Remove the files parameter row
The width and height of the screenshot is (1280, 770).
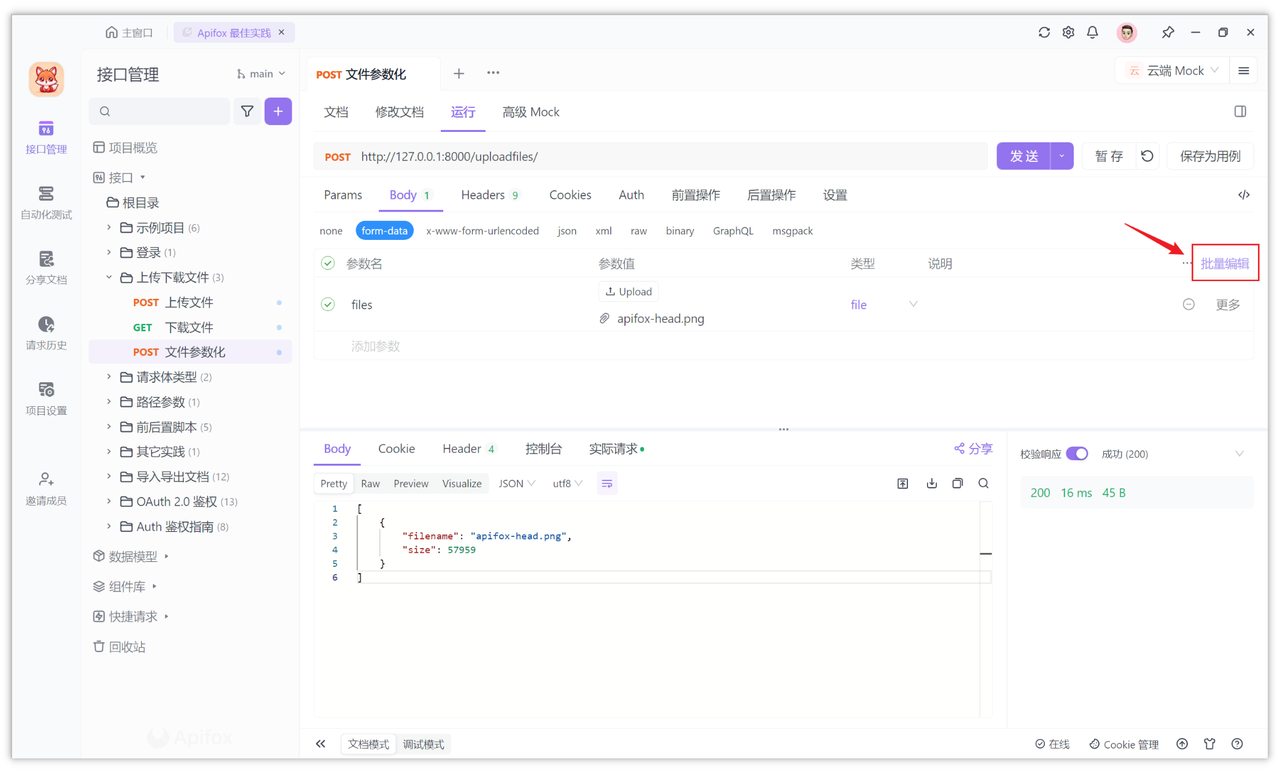point(1189,304)
